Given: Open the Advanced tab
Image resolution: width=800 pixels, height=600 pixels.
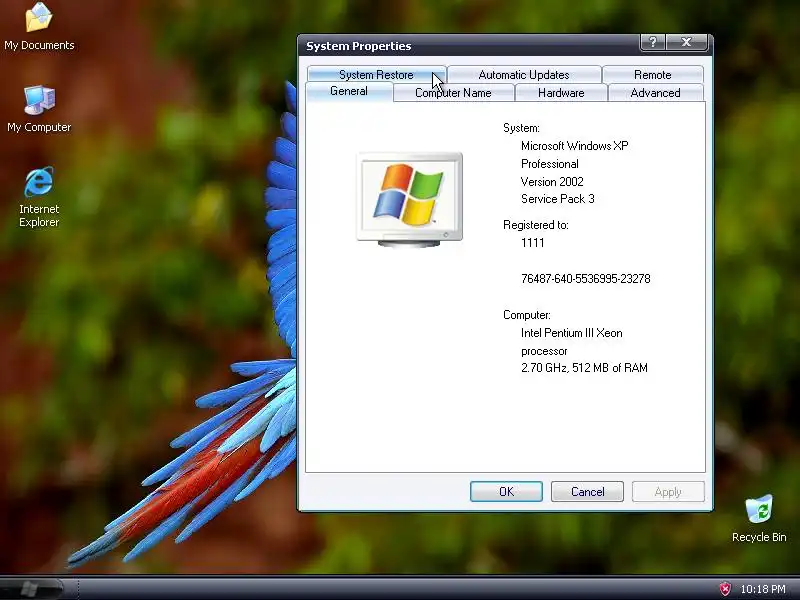Looking at the screenshot, I should coord(656,93).
